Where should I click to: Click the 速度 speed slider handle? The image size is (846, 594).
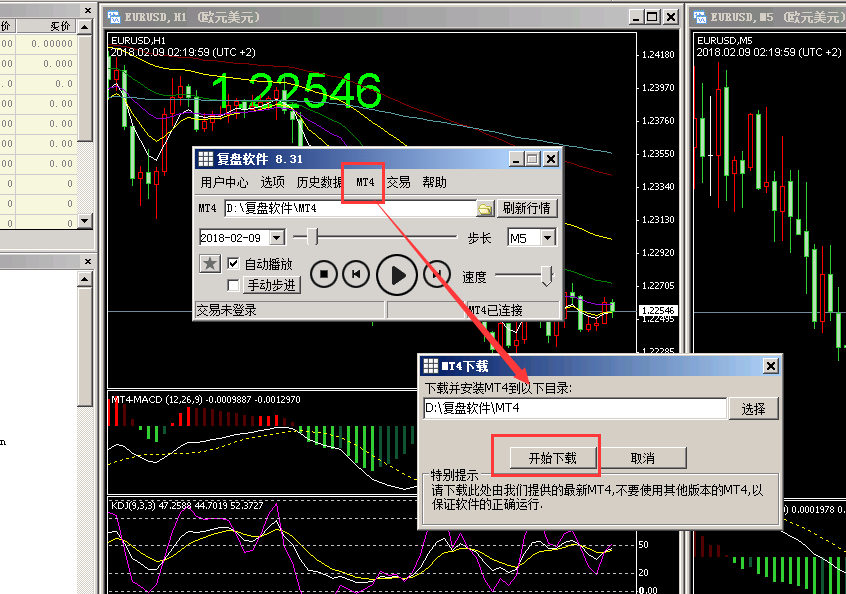click(x=546, y=275)
